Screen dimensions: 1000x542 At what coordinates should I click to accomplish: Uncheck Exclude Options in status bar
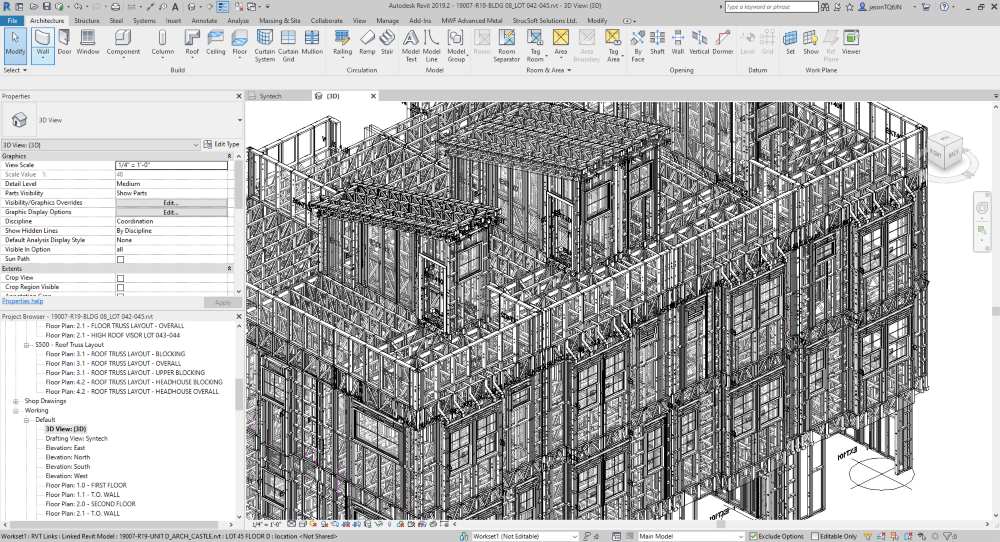click(x=754, y=536)
